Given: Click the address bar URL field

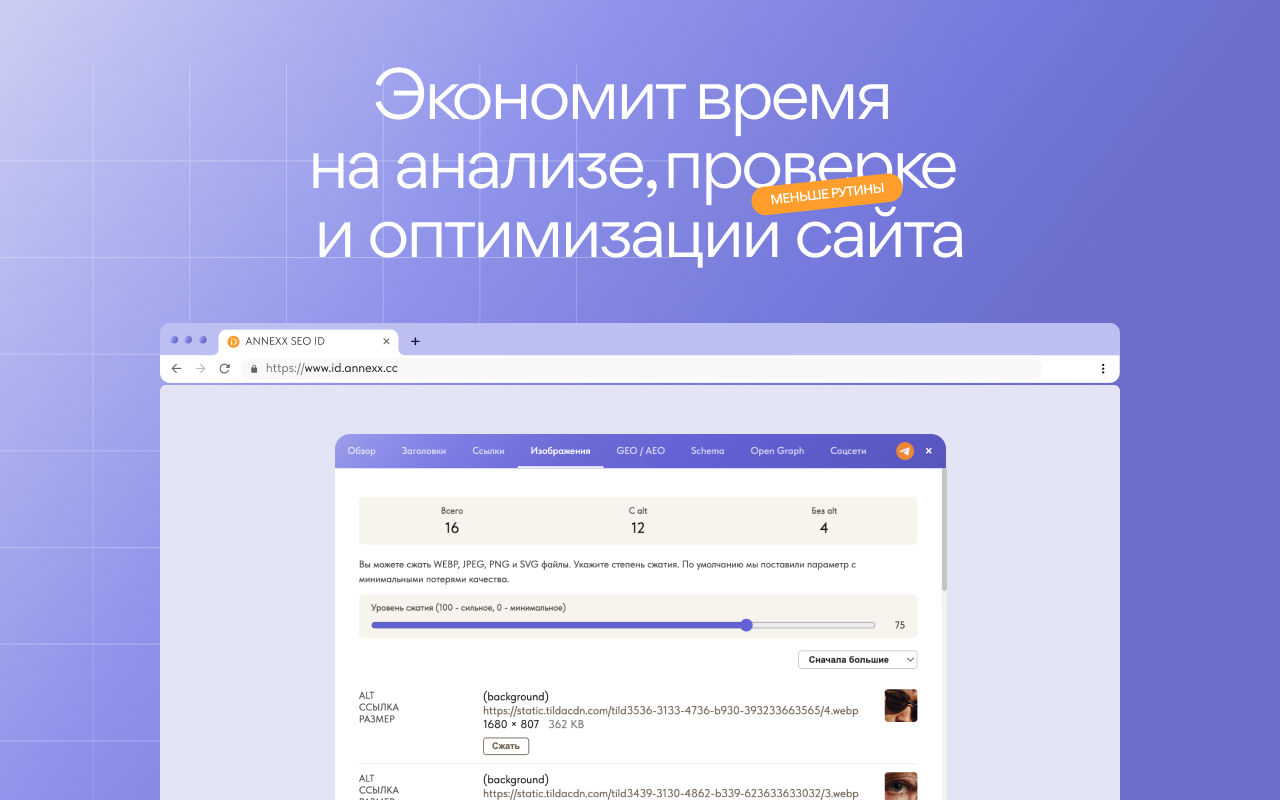Looking at the screenshot, I should [x=642, y=368].
